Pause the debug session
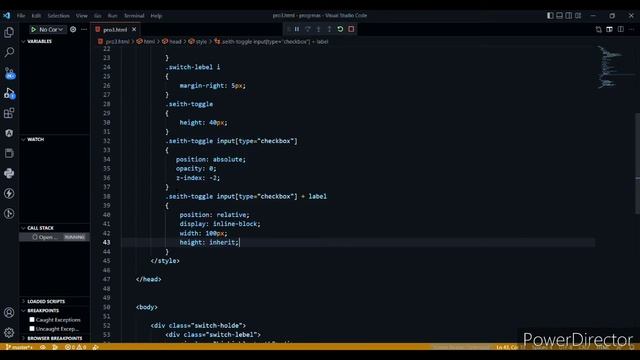The width and height of the screenshot is (640, 360). click(x=297, y=29)
